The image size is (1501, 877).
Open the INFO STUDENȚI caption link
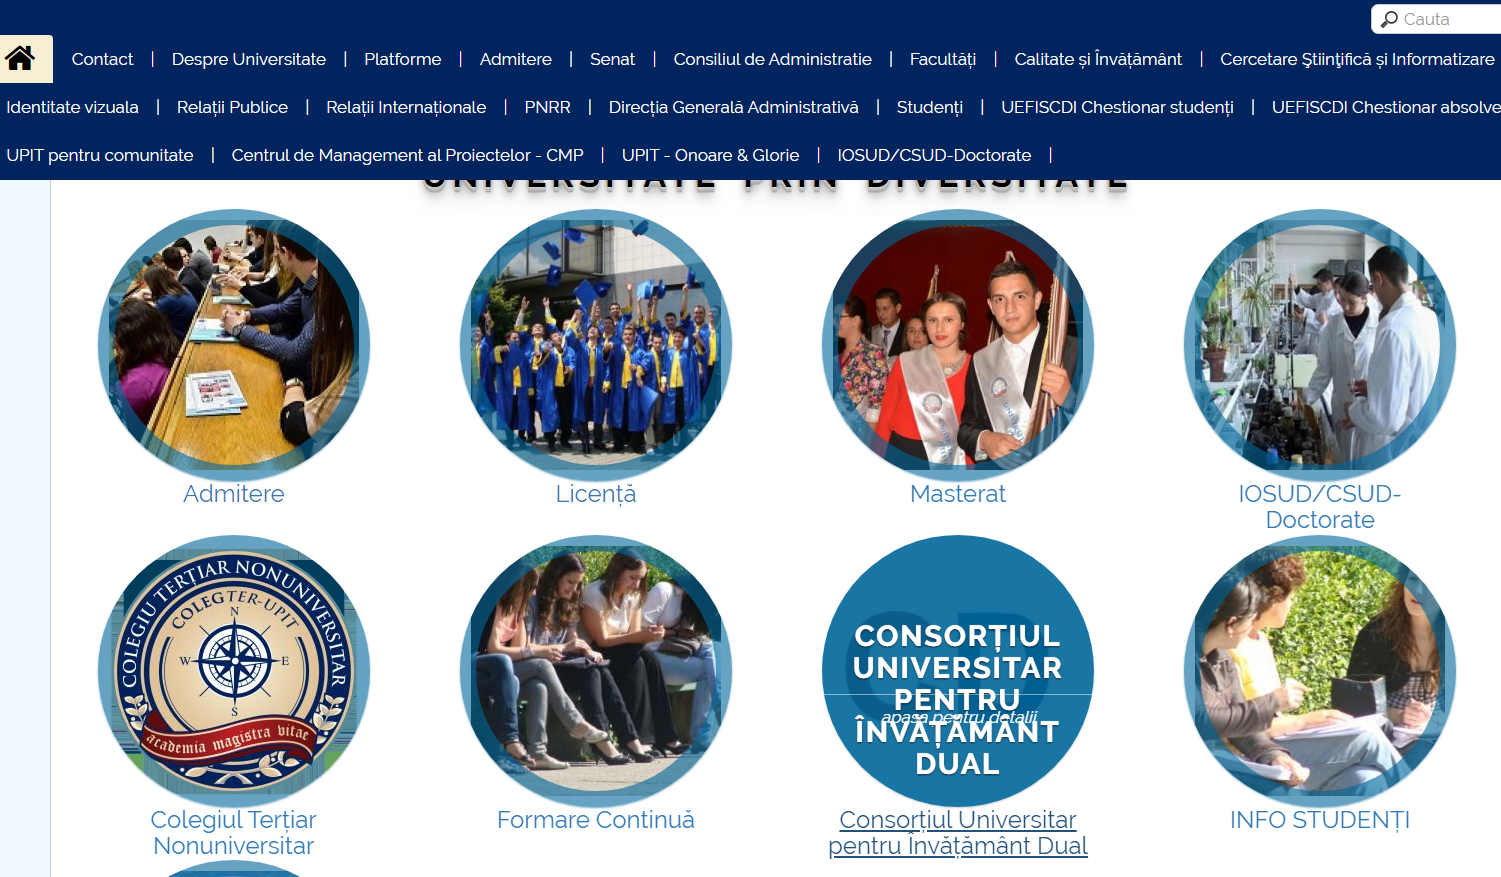click(x=1320, y=820)
